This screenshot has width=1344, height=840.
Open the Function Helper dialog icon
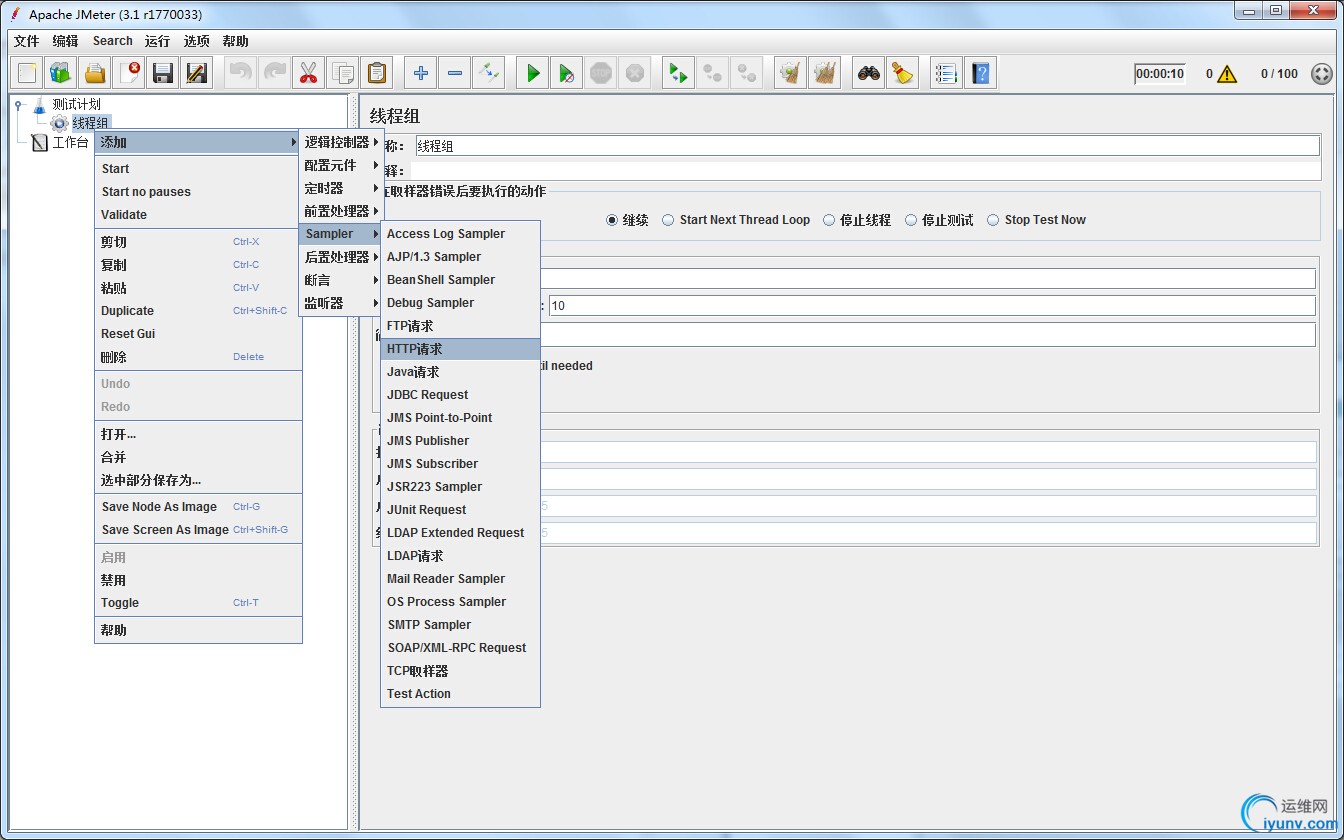tap(947, 73)
